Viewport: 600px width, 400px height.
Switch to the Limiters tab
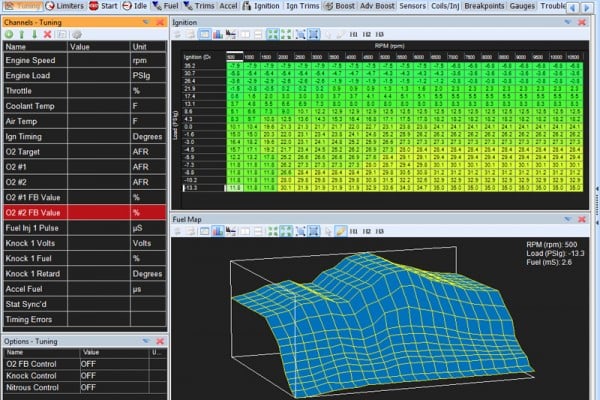64,6
